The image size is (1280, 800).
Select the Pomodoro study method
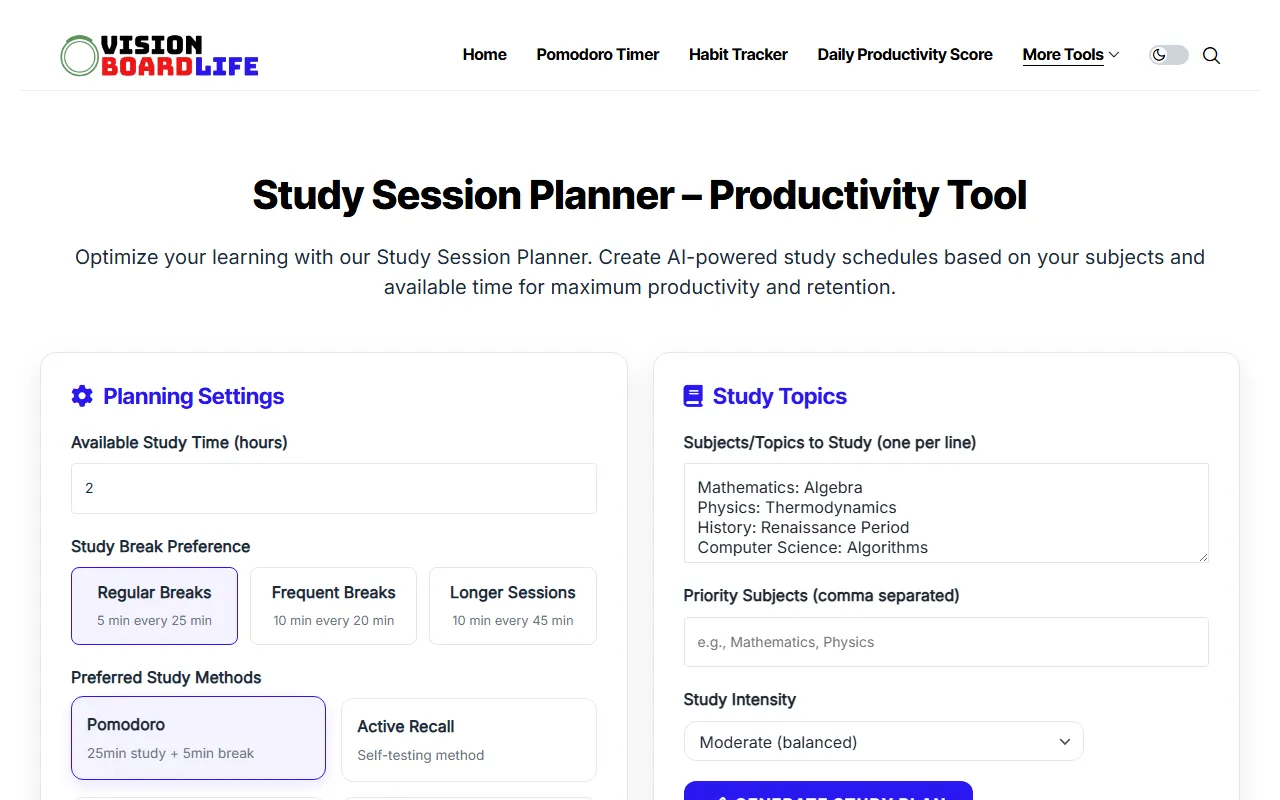tap(198, 738)
